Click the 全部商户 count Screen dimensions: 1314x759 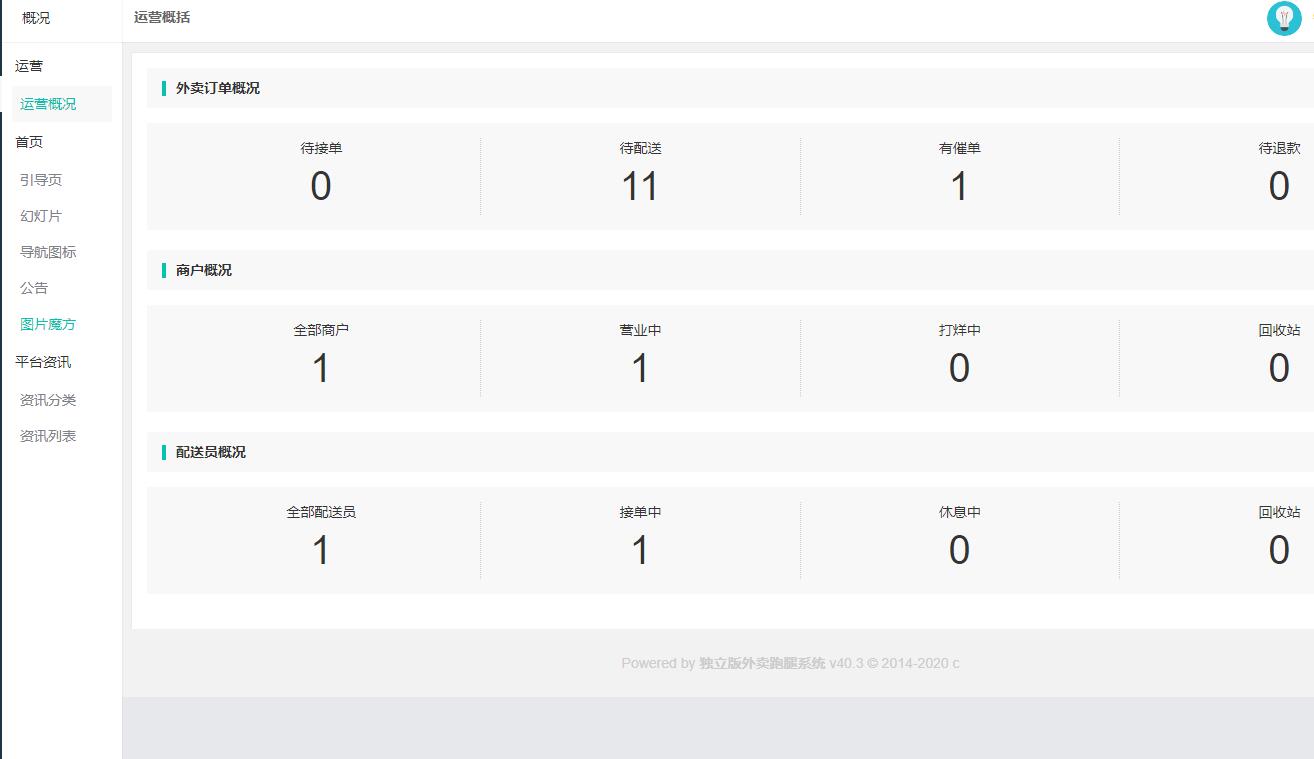321,369
